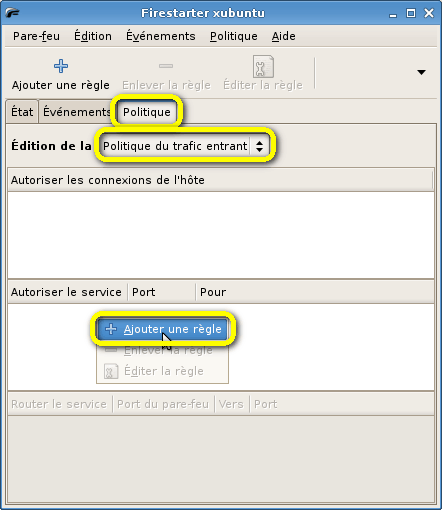The width and height of the screenshot is (442, 510).
Task: Select the Politique tab
Action: pos(147,112)
